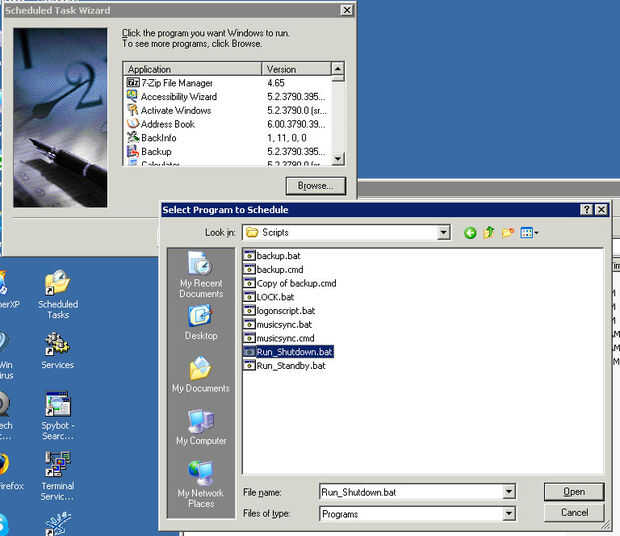This screenshot has height=536, width=620.
Task: Select BackInfo in application list
Action: (152, 138)
